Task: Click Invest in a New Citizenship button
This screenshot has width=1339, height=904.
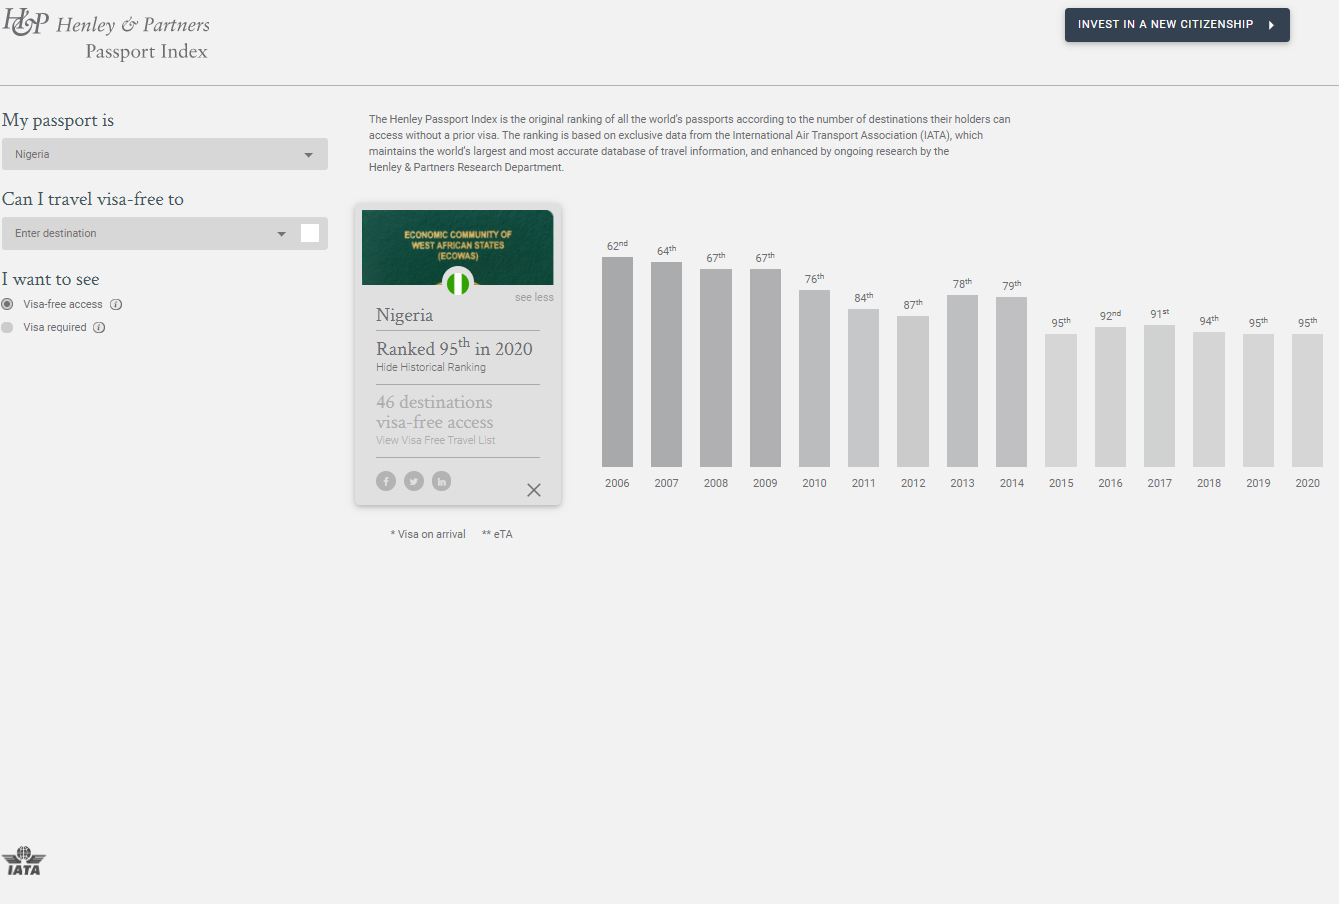Action: pyautogui.click(x=1177, y=25)
